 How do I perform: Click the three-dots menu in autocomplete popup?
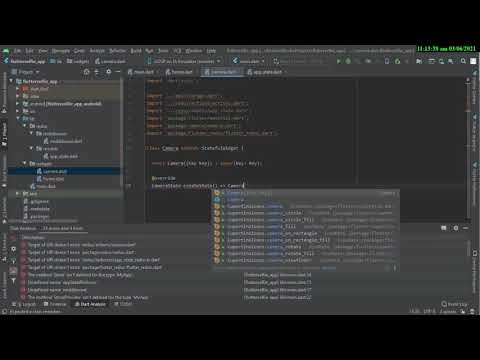click(395, 267)
